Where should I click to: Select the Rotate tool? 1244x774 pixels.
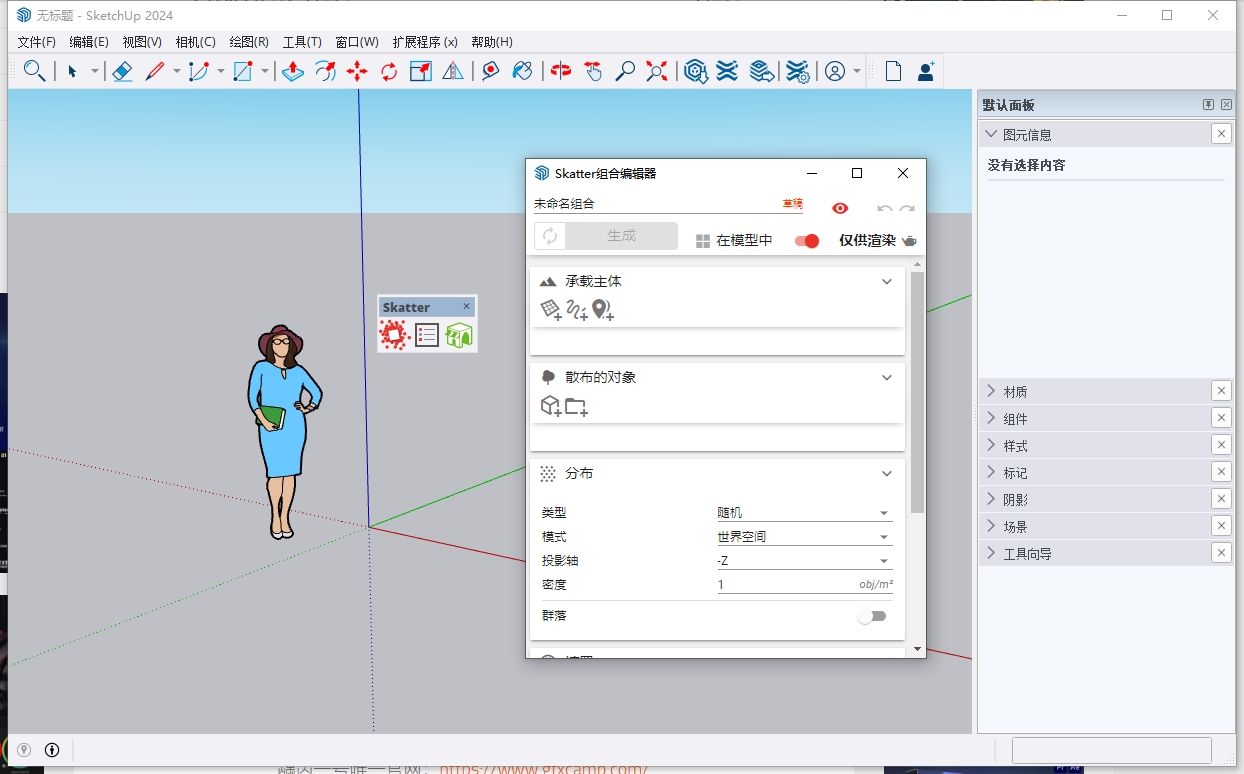coord(389,71)
